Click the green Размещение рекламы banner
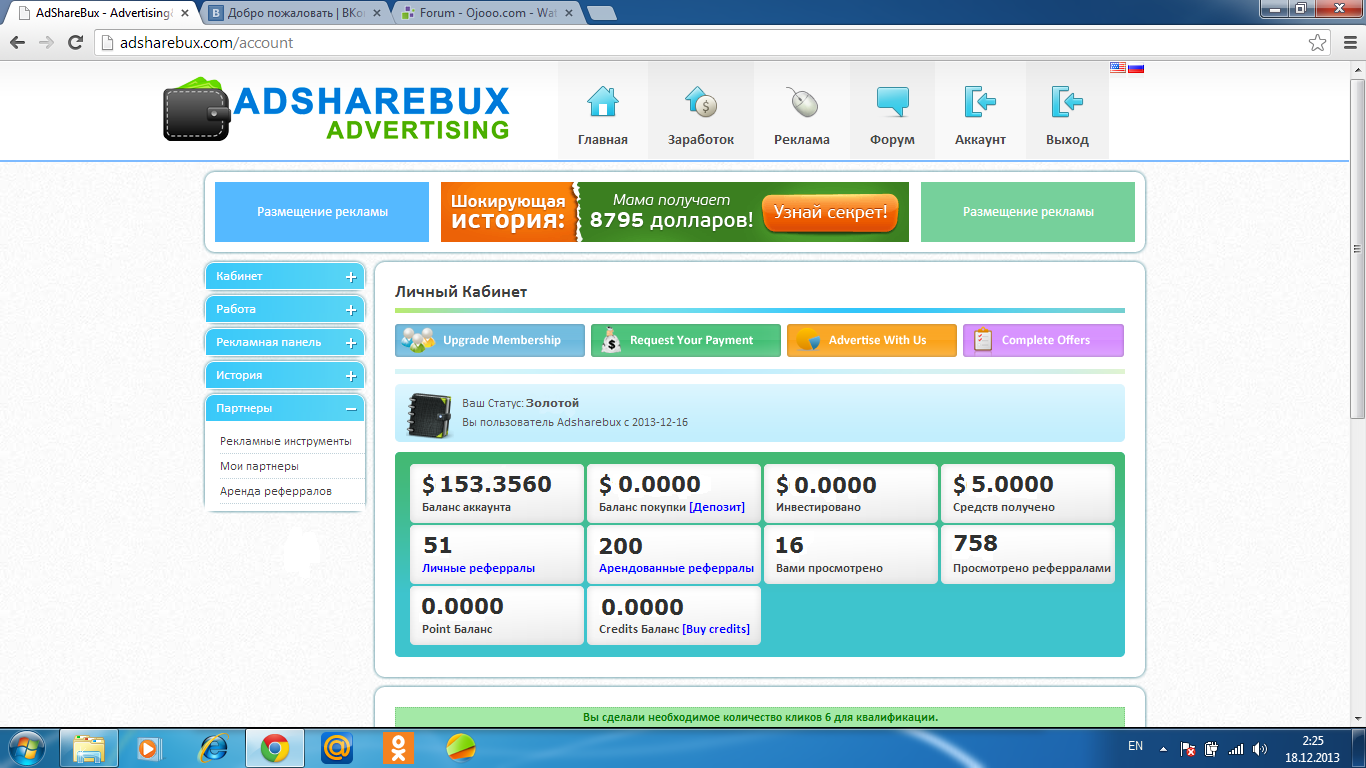1366x768 pixels. point(1028,212)
